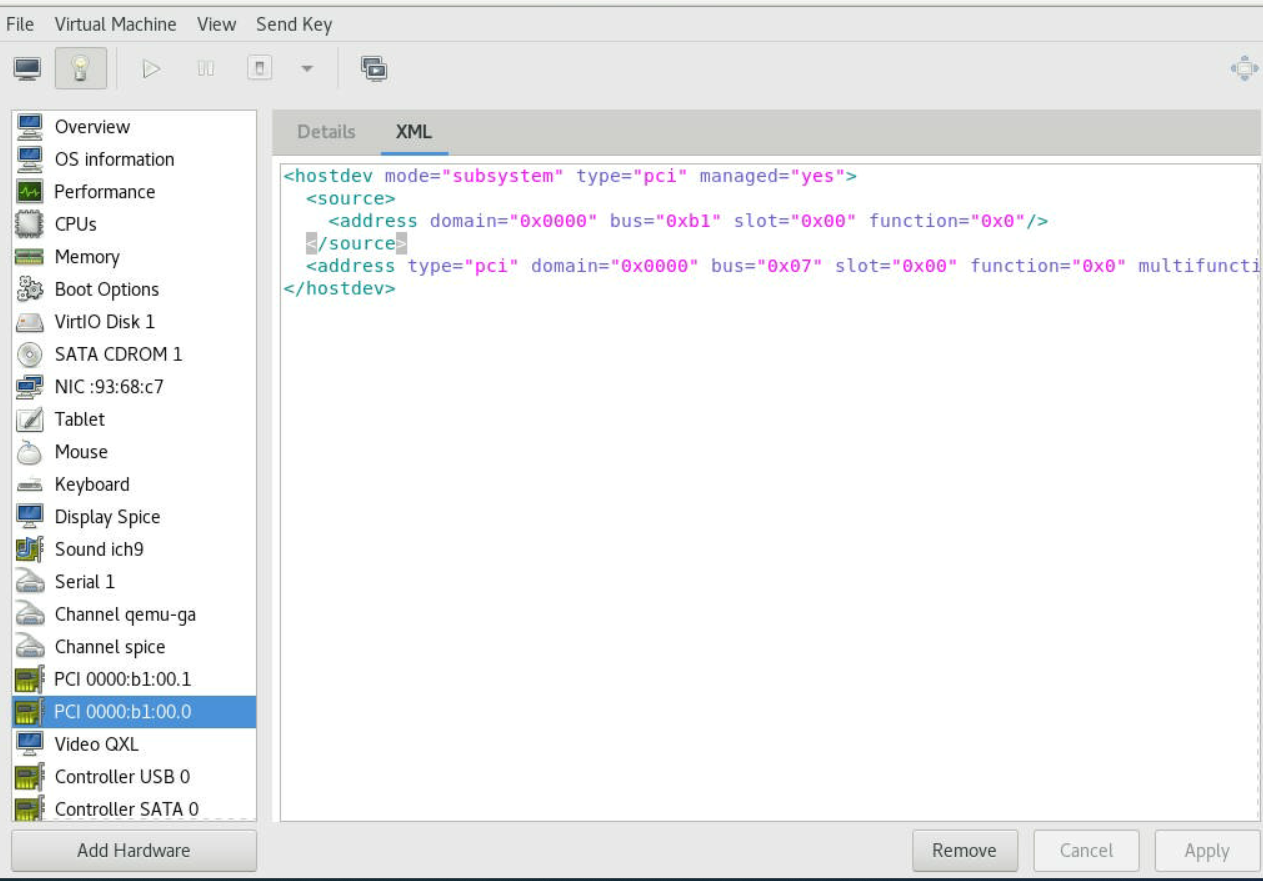
Task: Open the manage snapshots toolbar icon
Action: (374, 69)
